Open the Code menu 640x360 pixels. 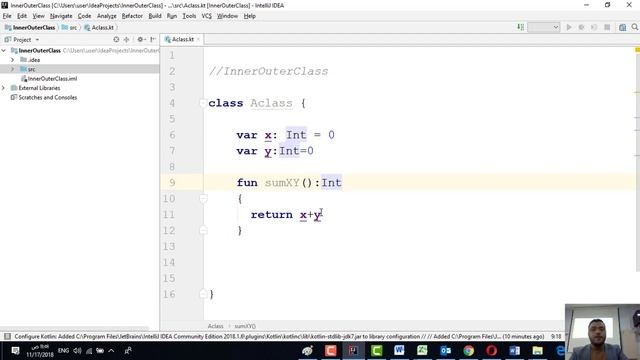(x=84, y=16)
